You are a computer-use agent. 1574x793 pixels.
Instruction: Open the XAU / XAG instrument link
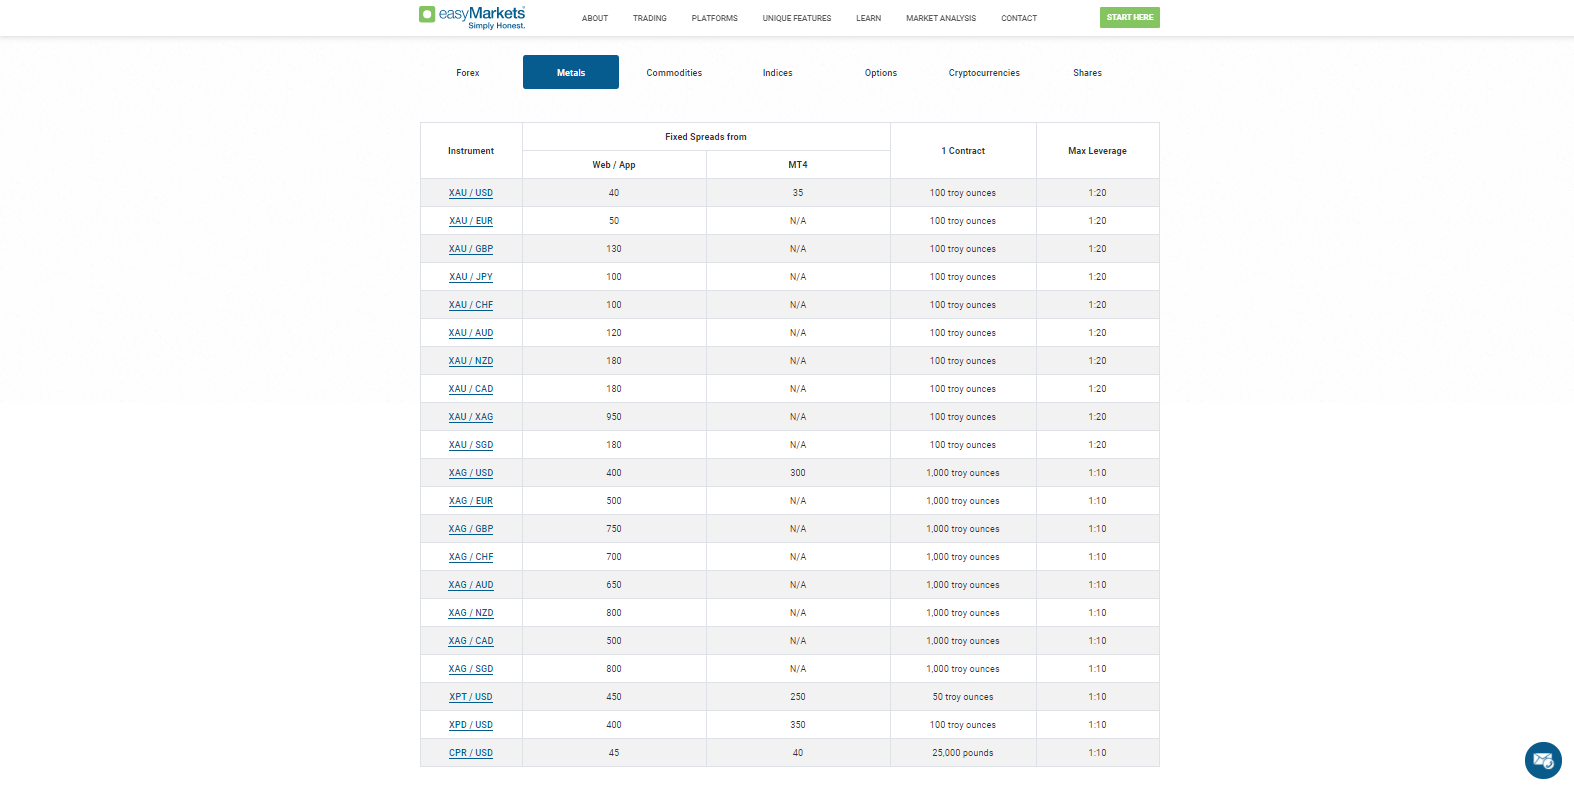click(x=471, y=417)
